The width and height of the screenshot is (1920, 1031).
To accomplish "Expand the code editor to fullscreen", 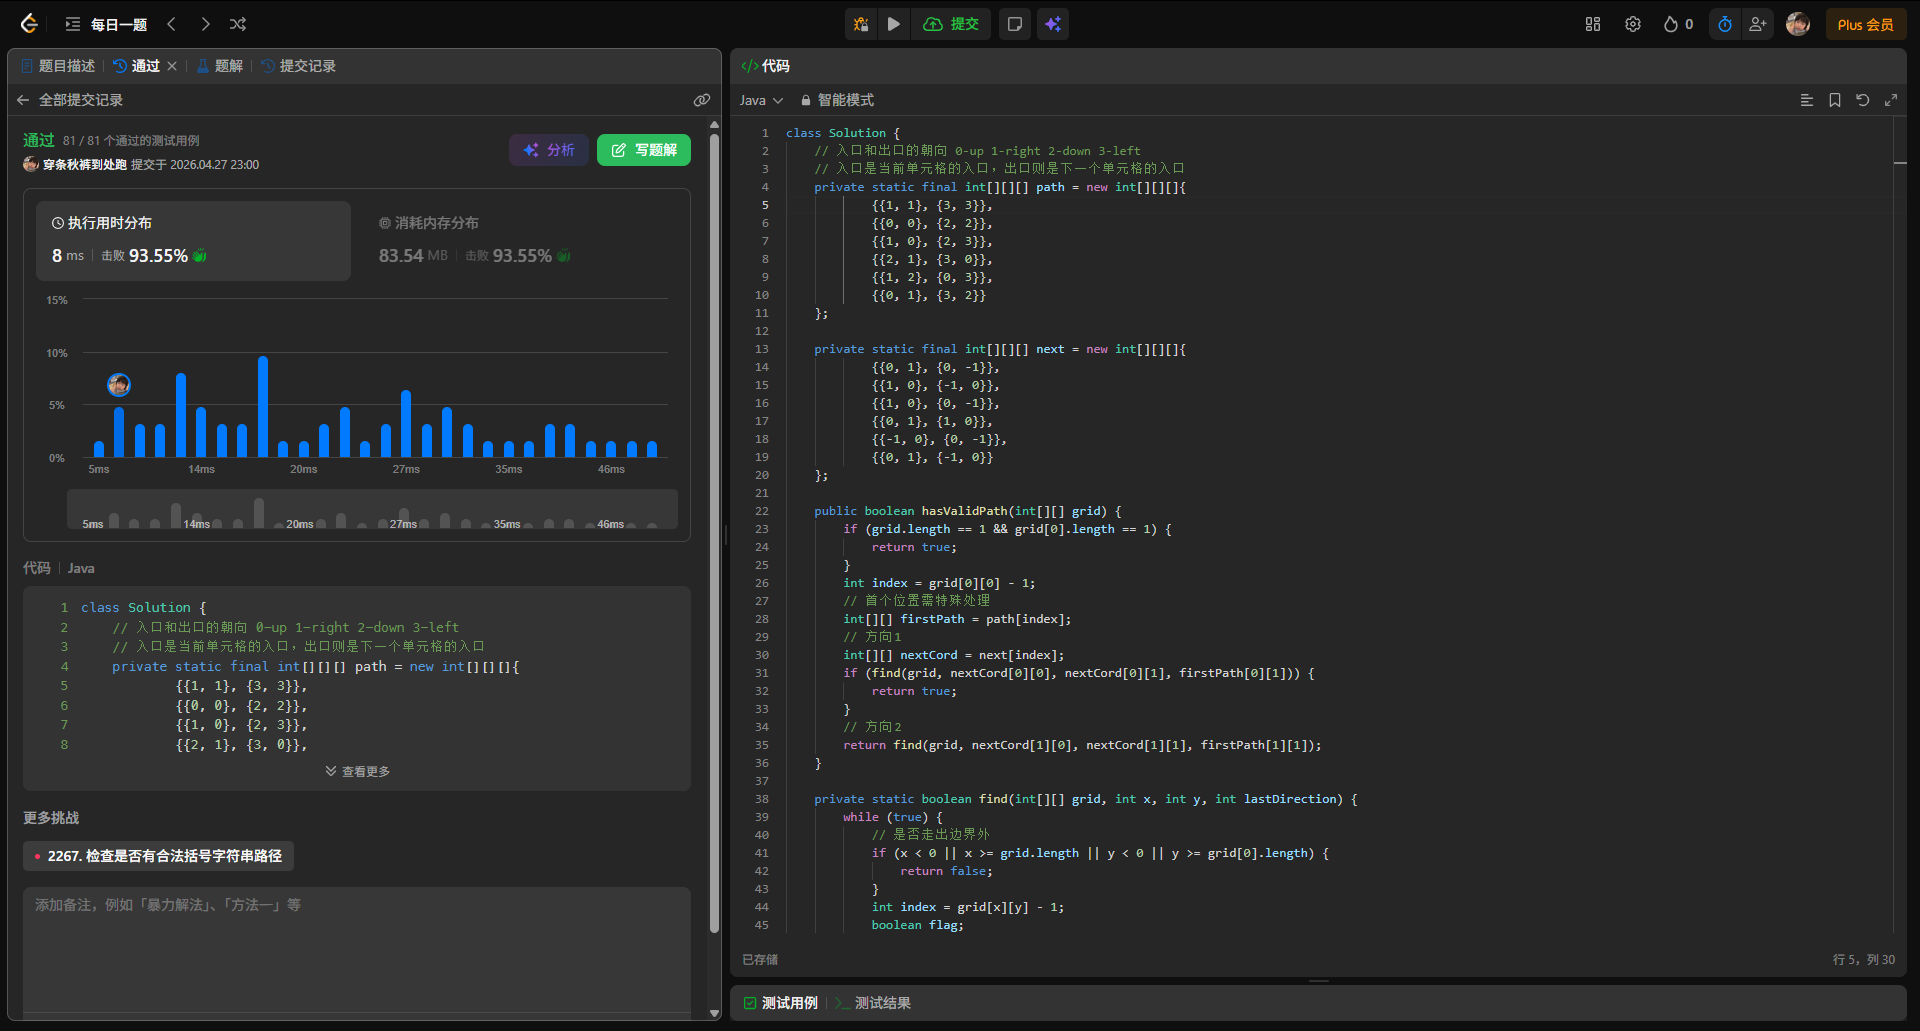I will pos(1891,100).
